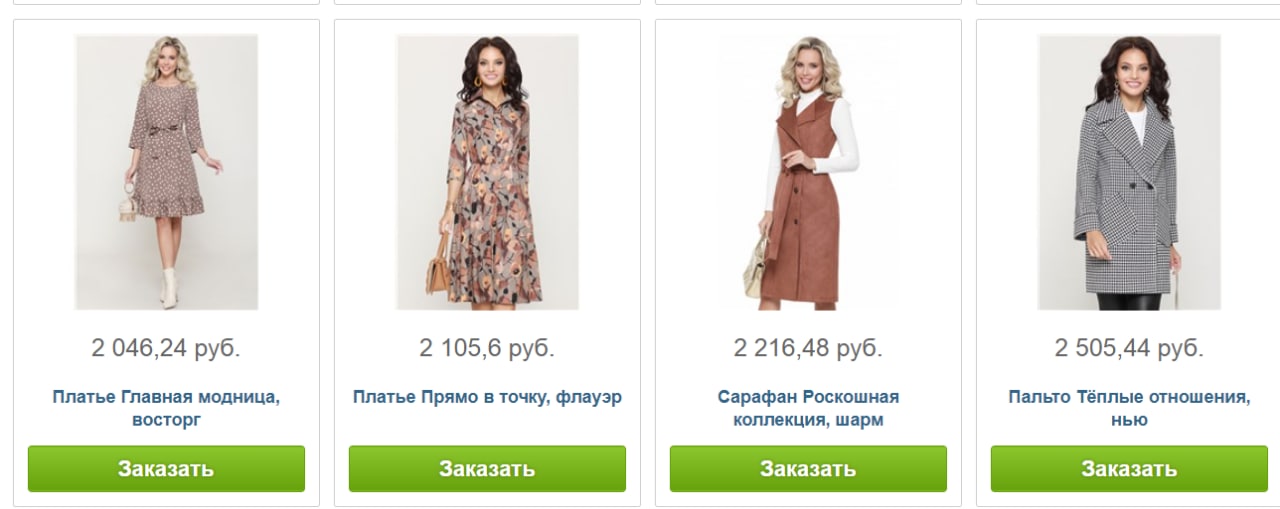The image size is (1280, 509).
Task: Open link Платье Главная модница, восторг
Action: (166, 408)
